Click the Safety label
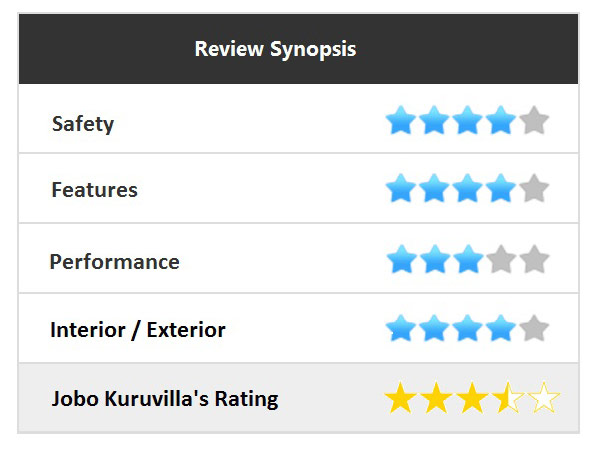The height and width of the screenshot is (450, 600). (x=83, y=124)
